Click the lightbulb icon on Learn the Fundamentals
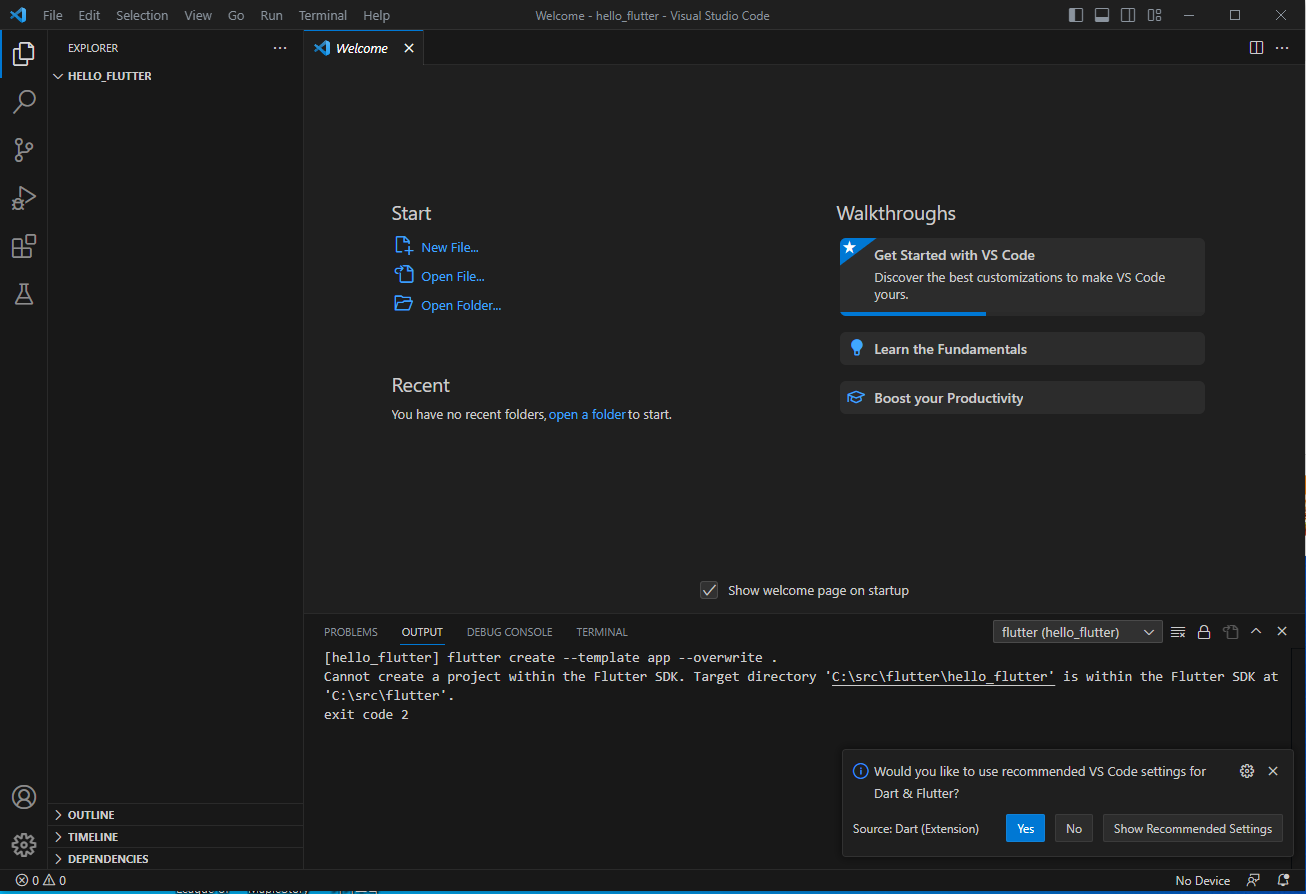Screen dimensions: 1306x894 point(856,348)
